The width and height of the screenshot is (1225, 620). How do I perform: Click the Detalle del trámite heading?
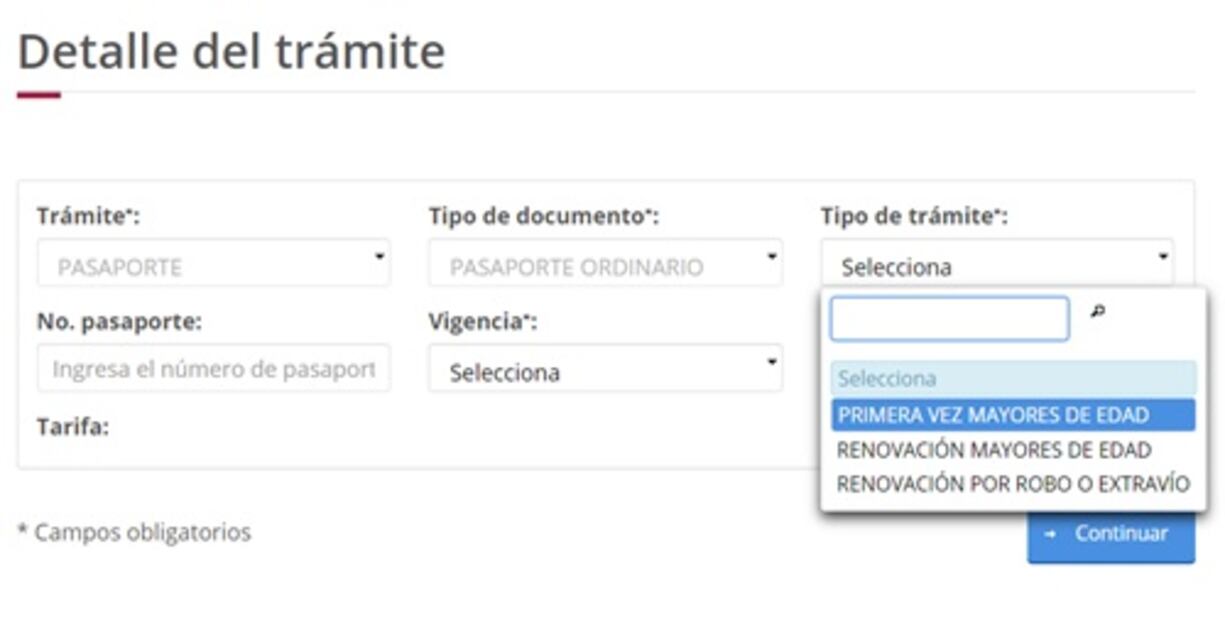231,50
